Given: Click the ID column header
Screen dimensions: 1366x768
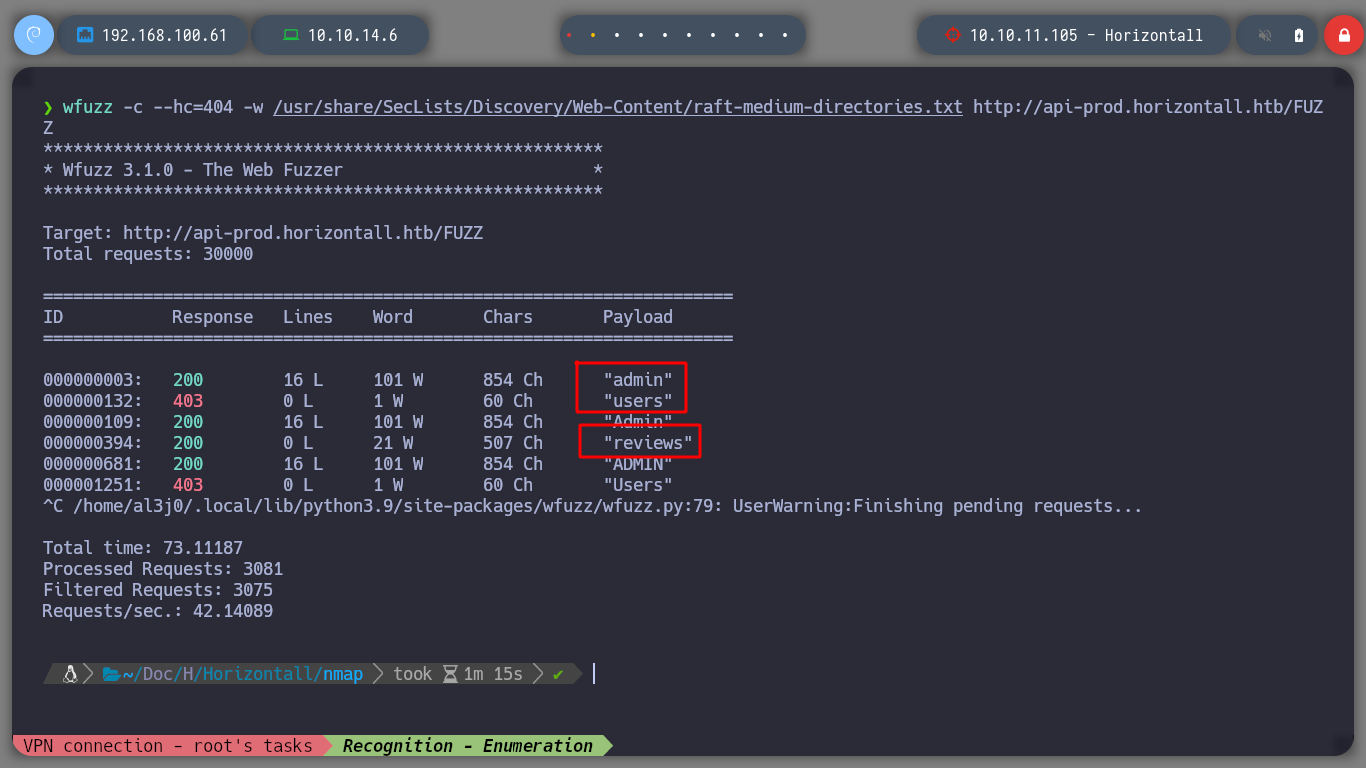Looking at the screenshot, I should (53, 317).
